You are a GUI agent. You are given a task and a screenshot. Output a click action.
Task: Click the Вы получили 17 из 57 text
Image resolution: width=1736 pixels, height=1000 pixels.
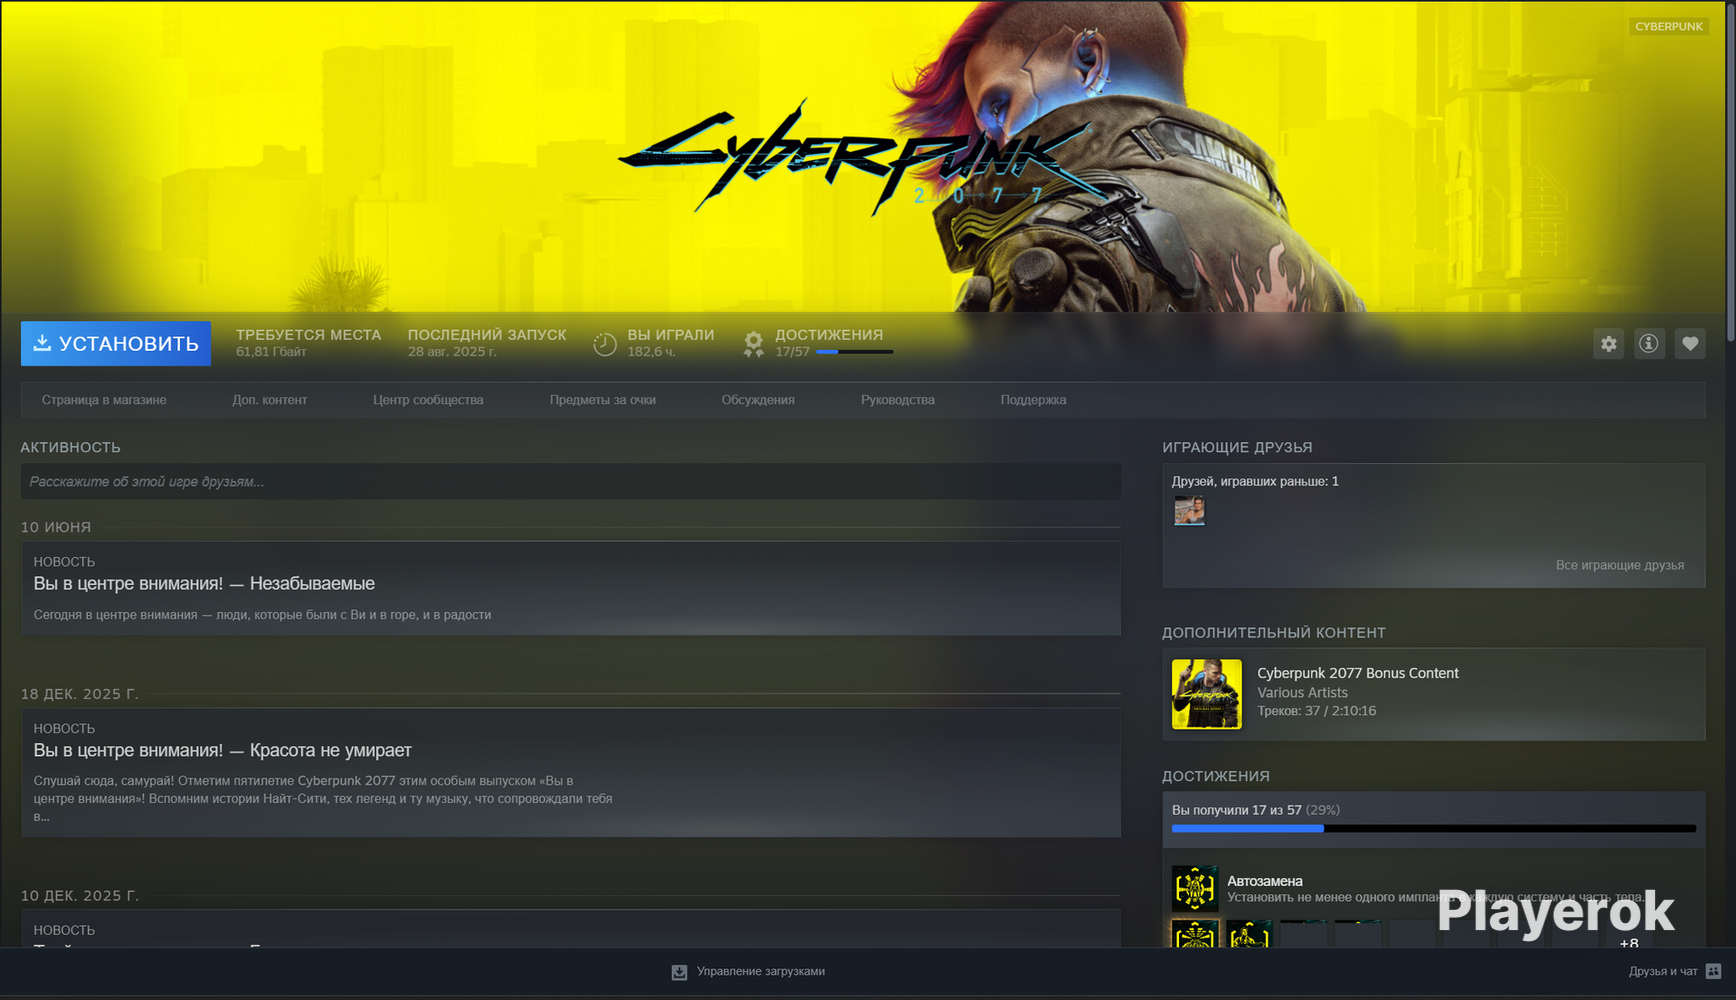(x=1237, y=810)
